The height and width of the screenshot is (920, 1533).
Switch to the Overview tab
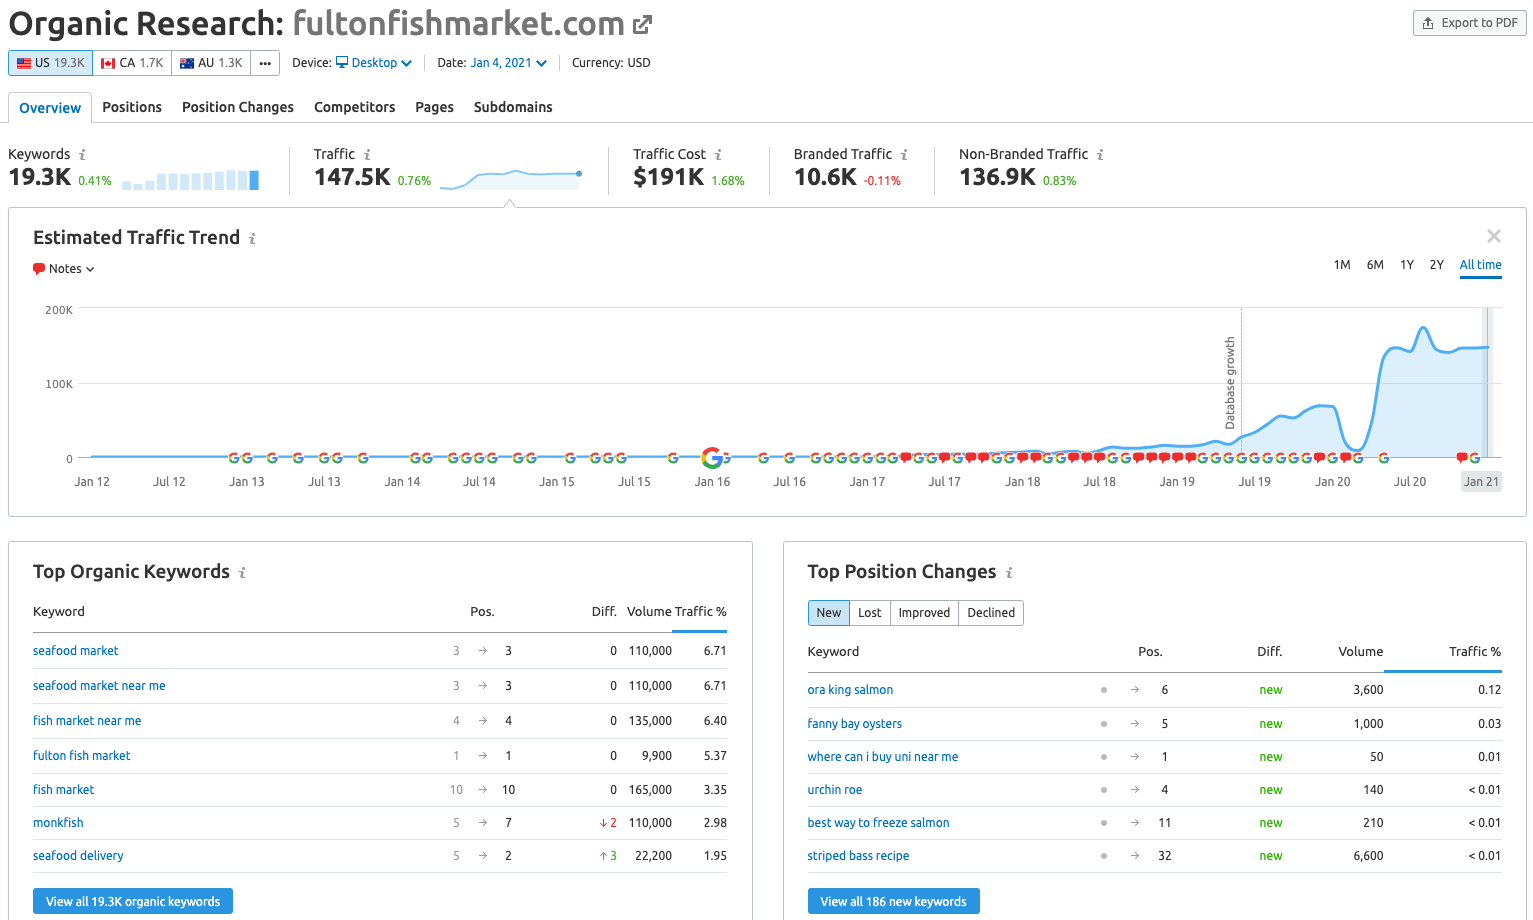pyautogui.click(x=50, y=108)
